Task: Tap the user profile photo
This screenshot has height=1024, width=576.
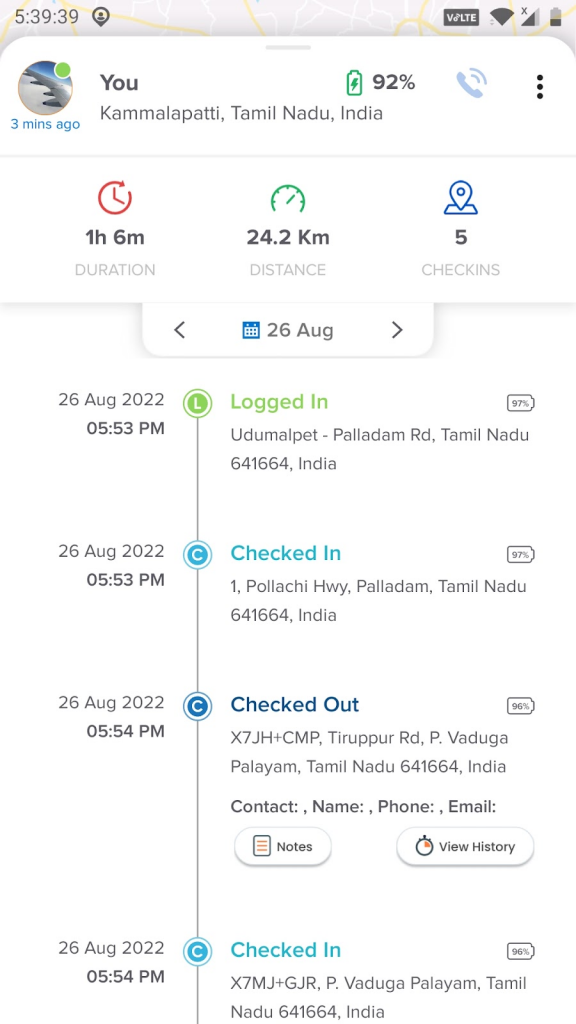Action: pos(45,88)
